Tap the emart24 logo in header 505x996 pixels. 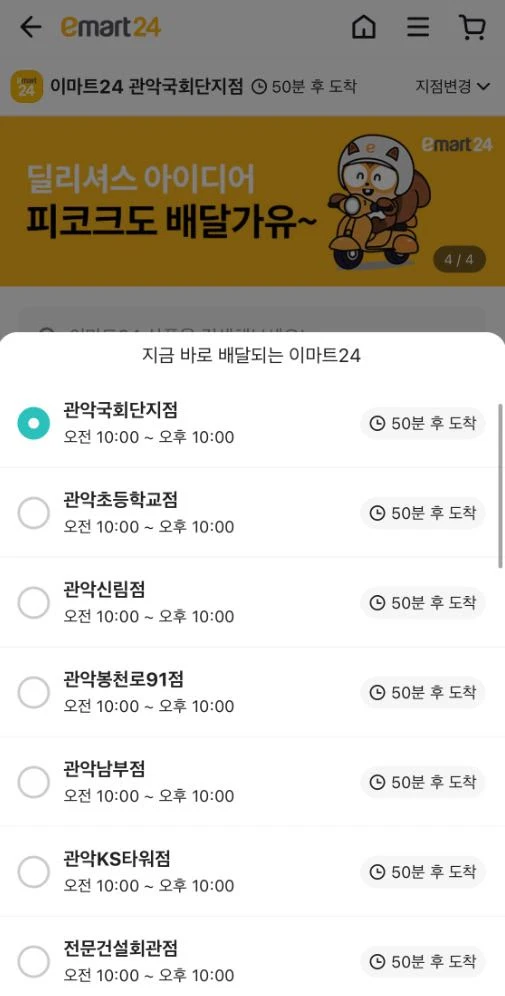(111, 27)
